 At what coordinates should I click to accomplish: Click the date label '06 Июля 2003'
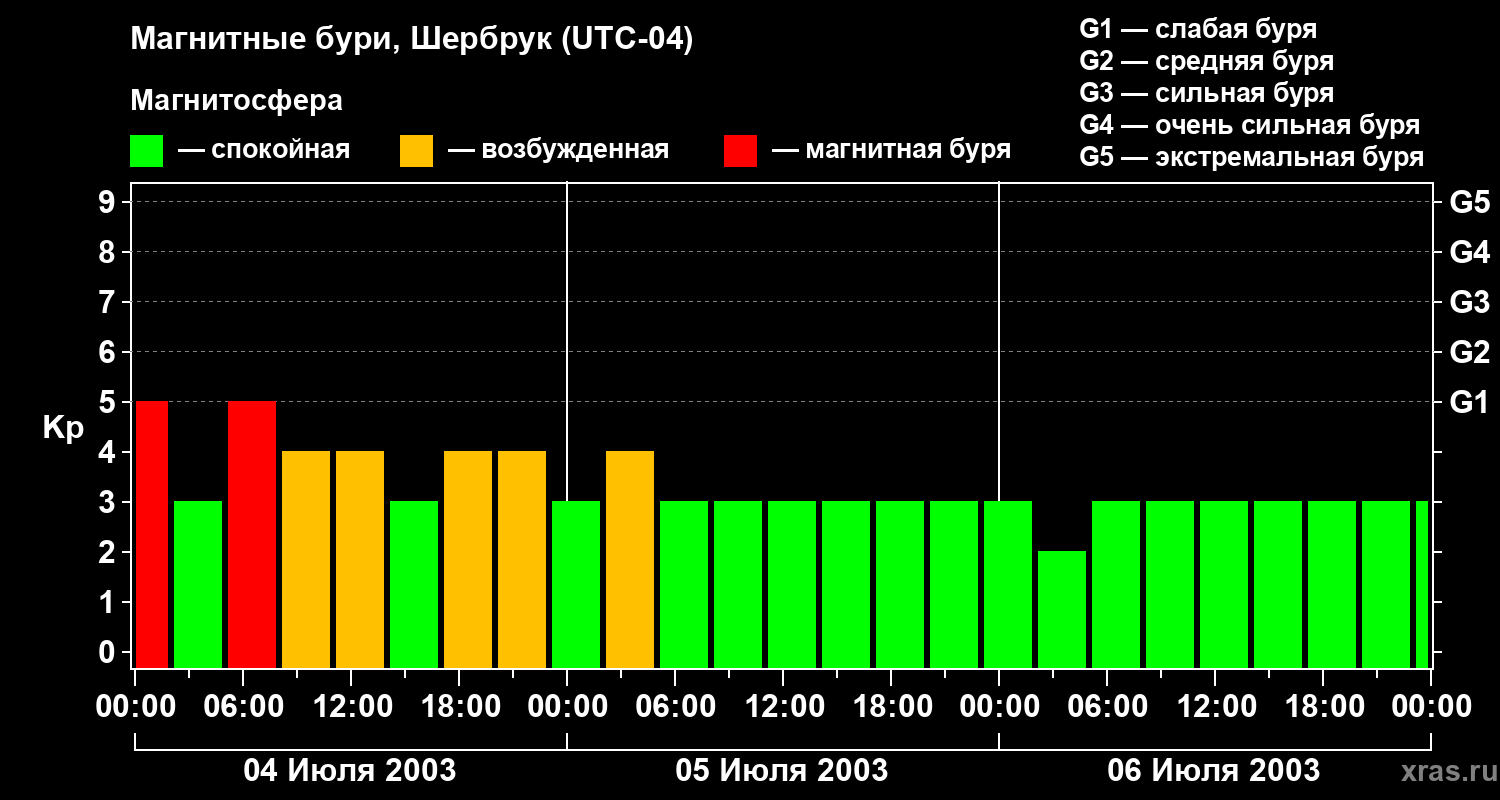[1214, 771]
